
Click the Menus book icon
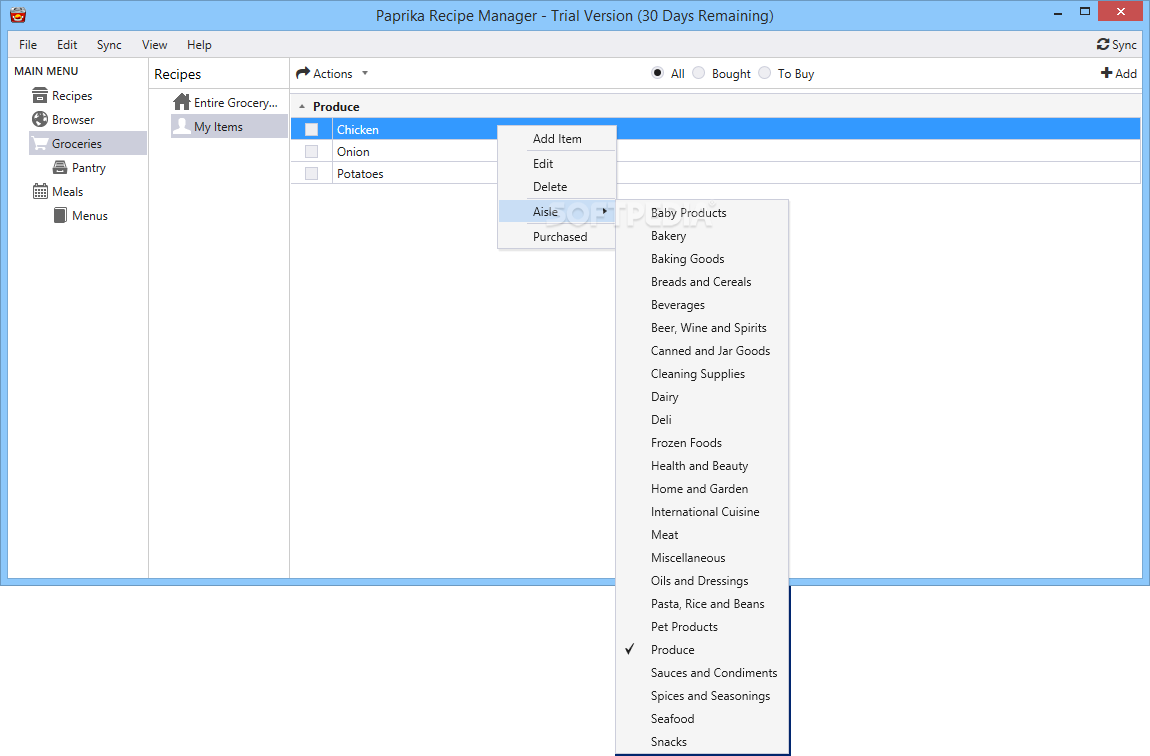click(x=60, y=216)
